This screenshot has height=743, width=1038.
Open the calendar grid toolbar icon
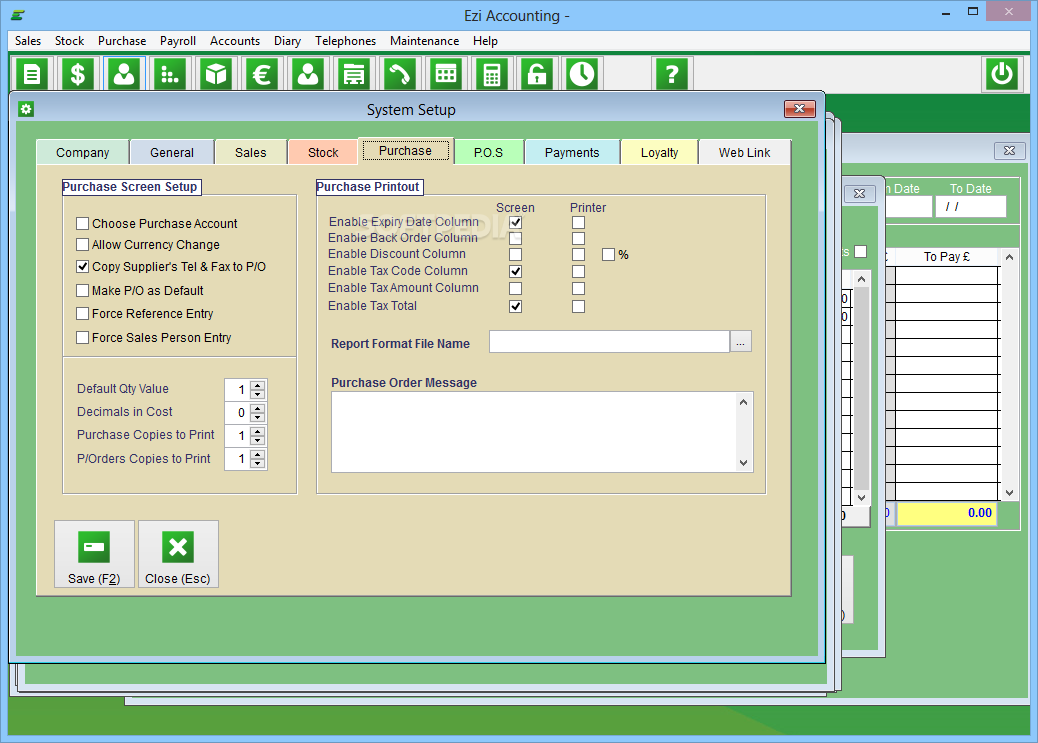446,74
